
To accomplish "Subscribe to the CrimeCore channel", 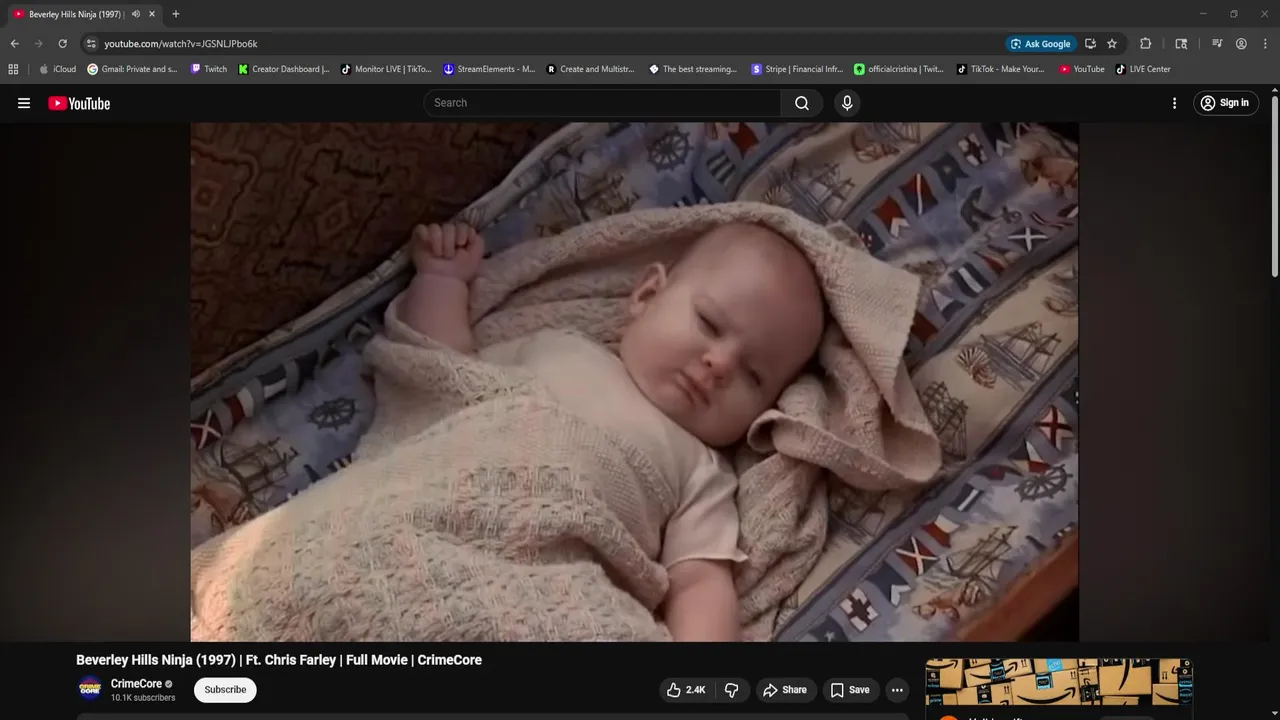I will pos(225,690).
